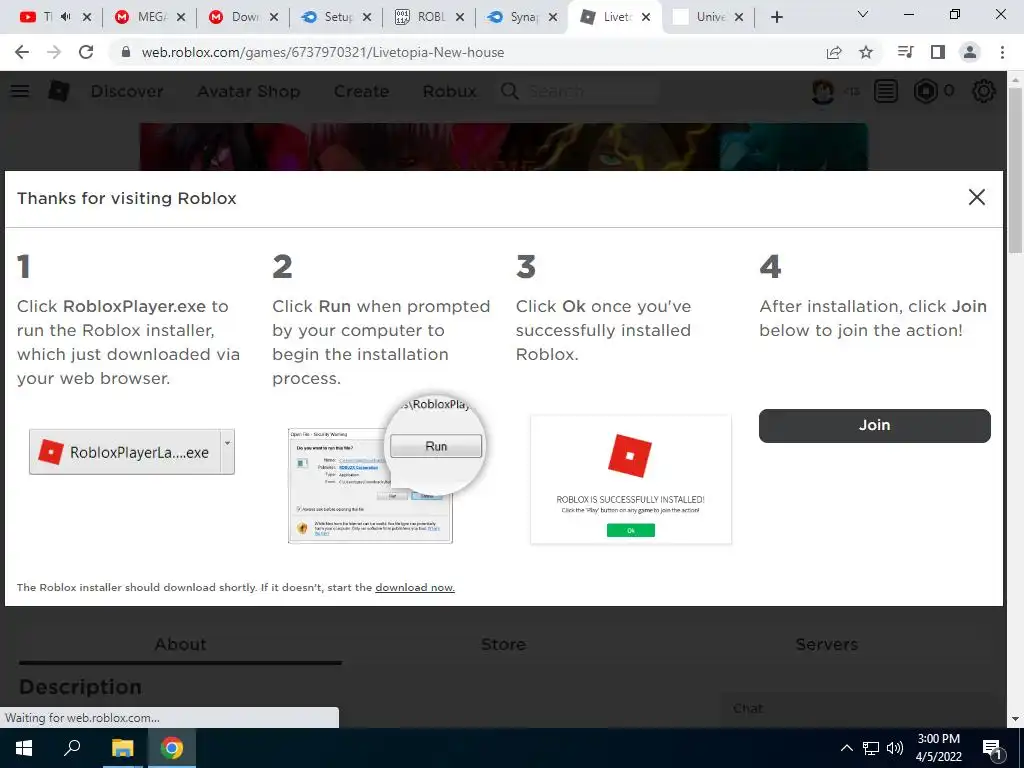This screenshot has height=768, width=1024.
Task: Open the volume tray icon
Action: 895,748
